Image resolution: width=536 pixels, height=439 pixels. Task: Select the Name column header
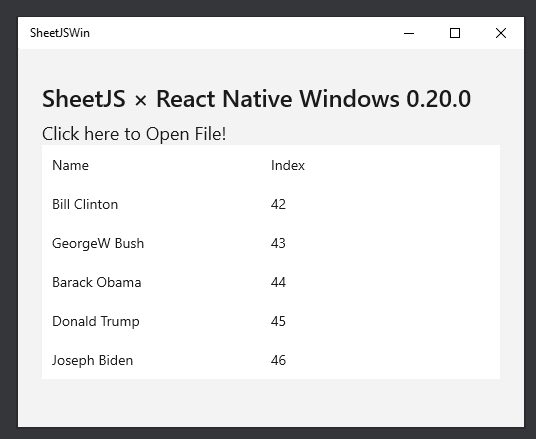[70, 165]
